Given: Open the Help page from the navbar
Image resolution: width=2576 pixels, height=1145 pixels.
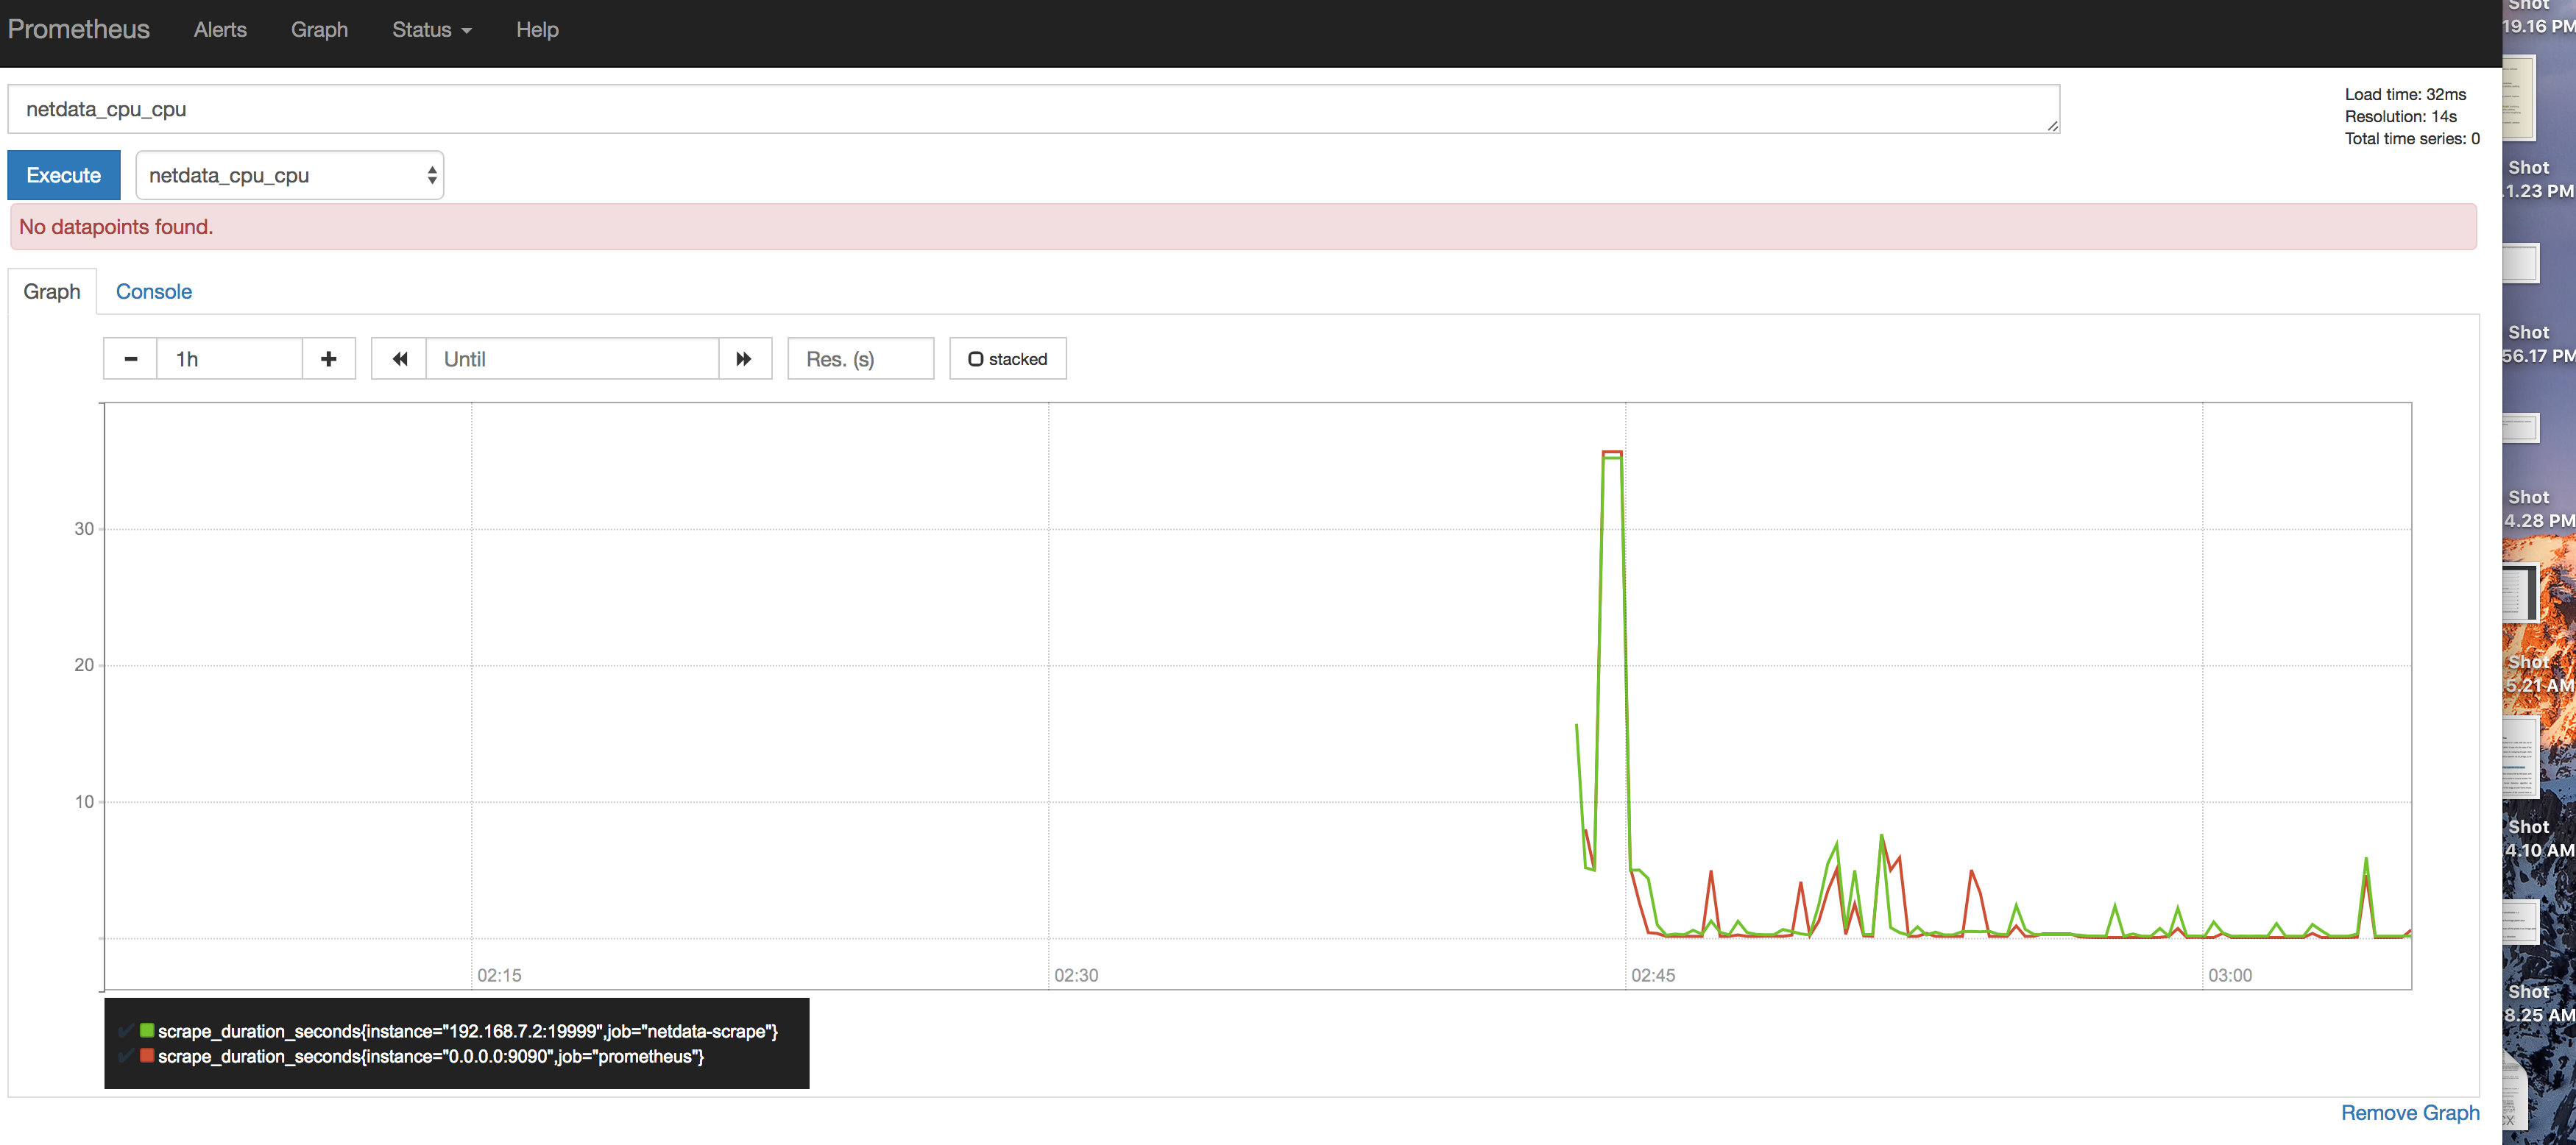Looking at the screenshot, I should tap(537, 29).
